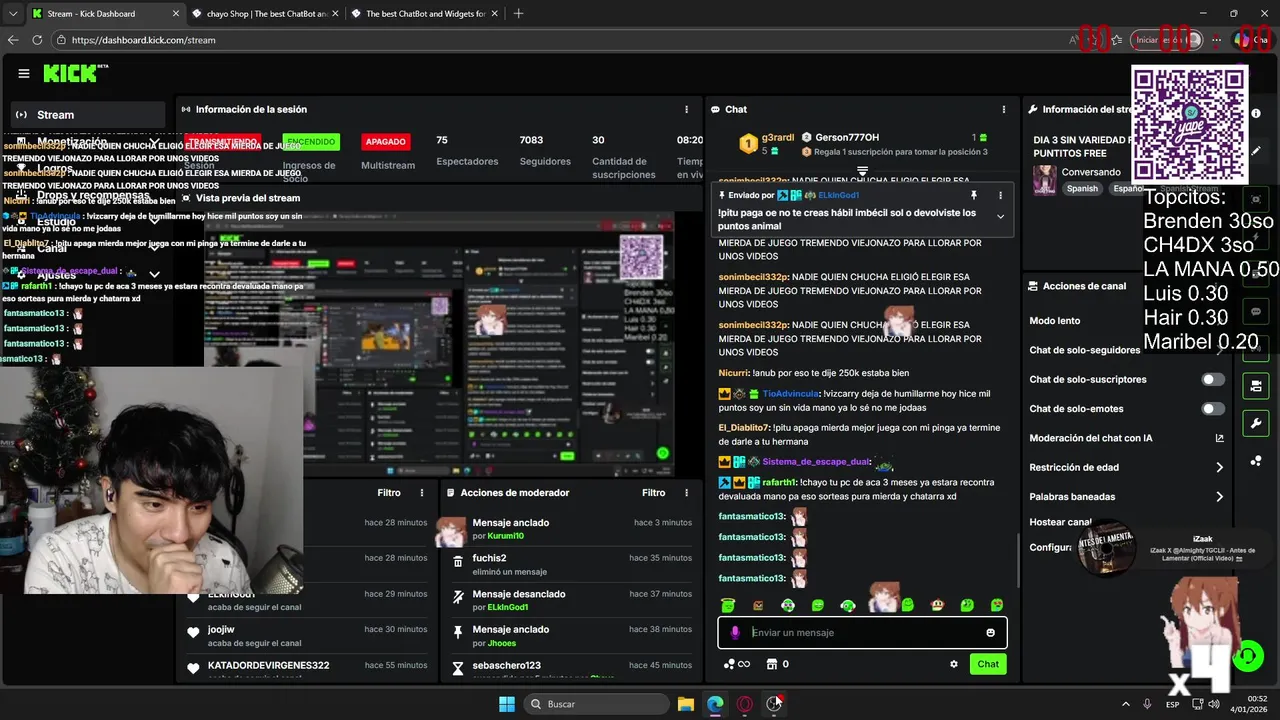Select Stream in the sidebar
The height and width of the screenshot is (720, 1280).
pyautogui.click(x=88, y=115)
